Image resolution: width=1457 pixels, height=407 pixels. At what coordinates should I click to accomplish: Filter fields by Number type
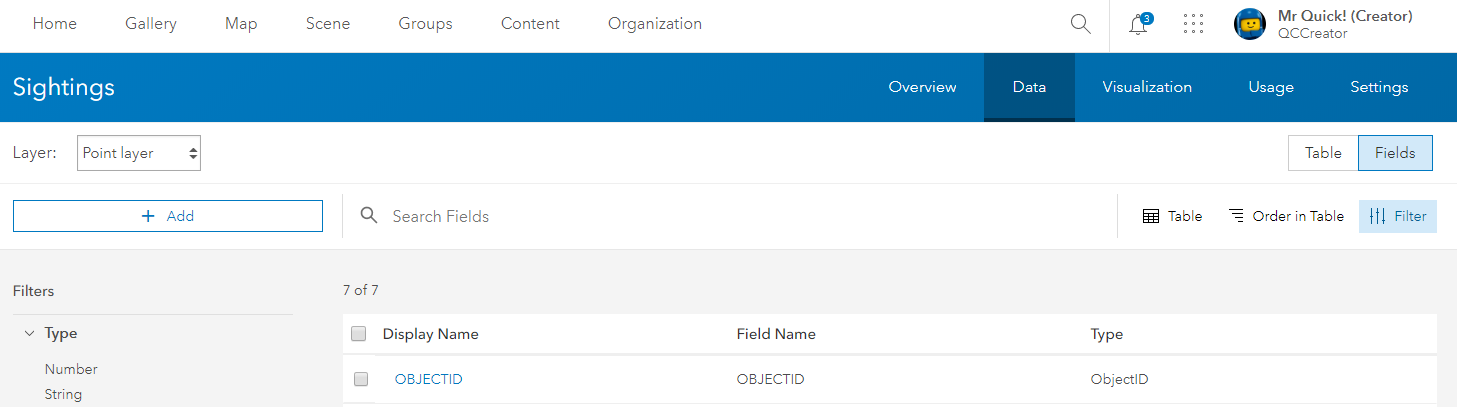click(x=71, y=369)
